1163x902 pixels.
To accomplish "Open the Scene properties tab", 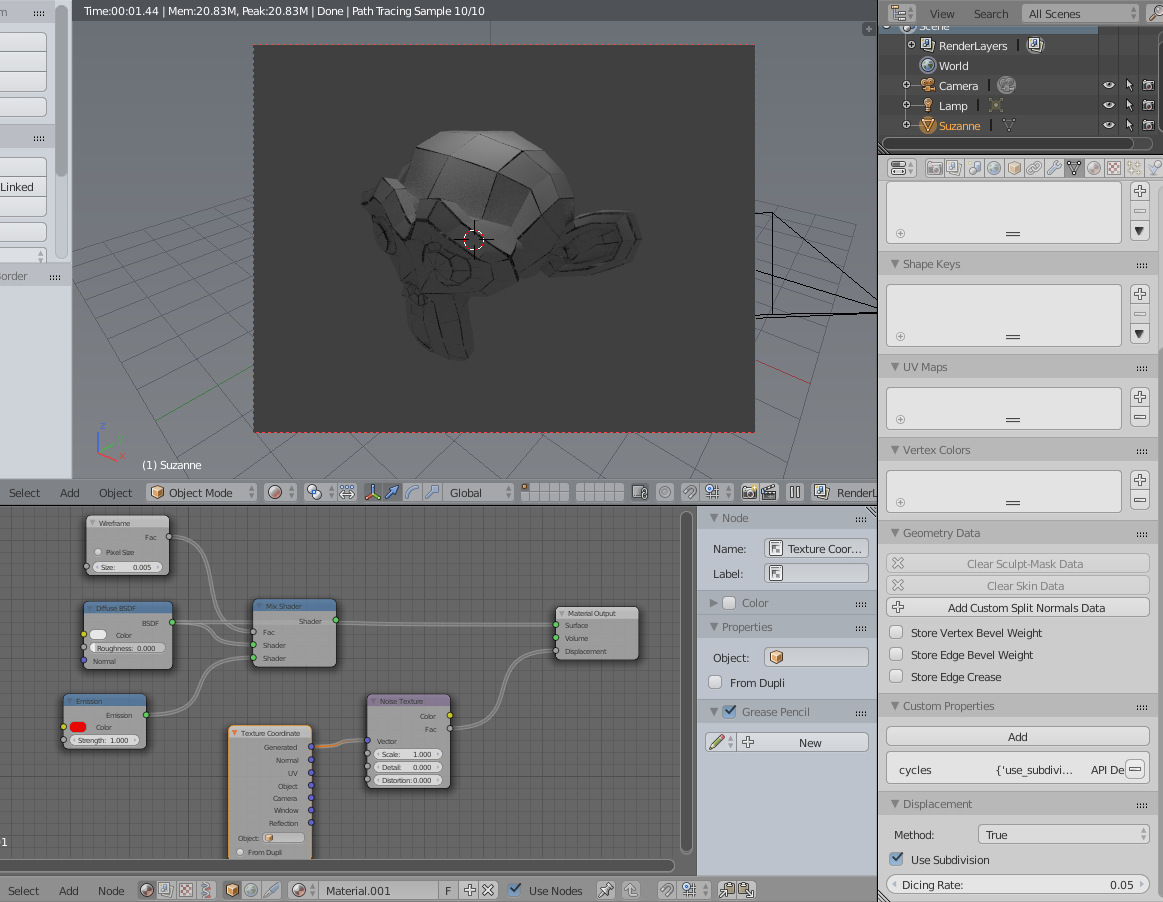I will pos(974,168).
